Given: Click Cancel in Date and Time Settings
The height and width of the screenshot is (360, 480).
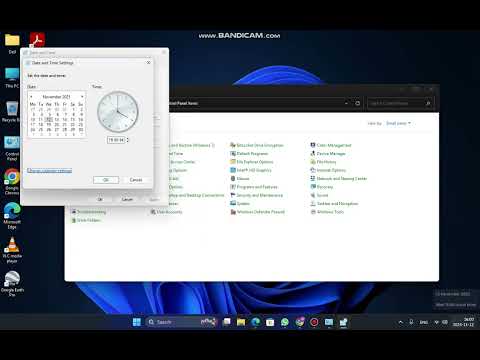Looking at the screenshot, I should pos(136,180).
